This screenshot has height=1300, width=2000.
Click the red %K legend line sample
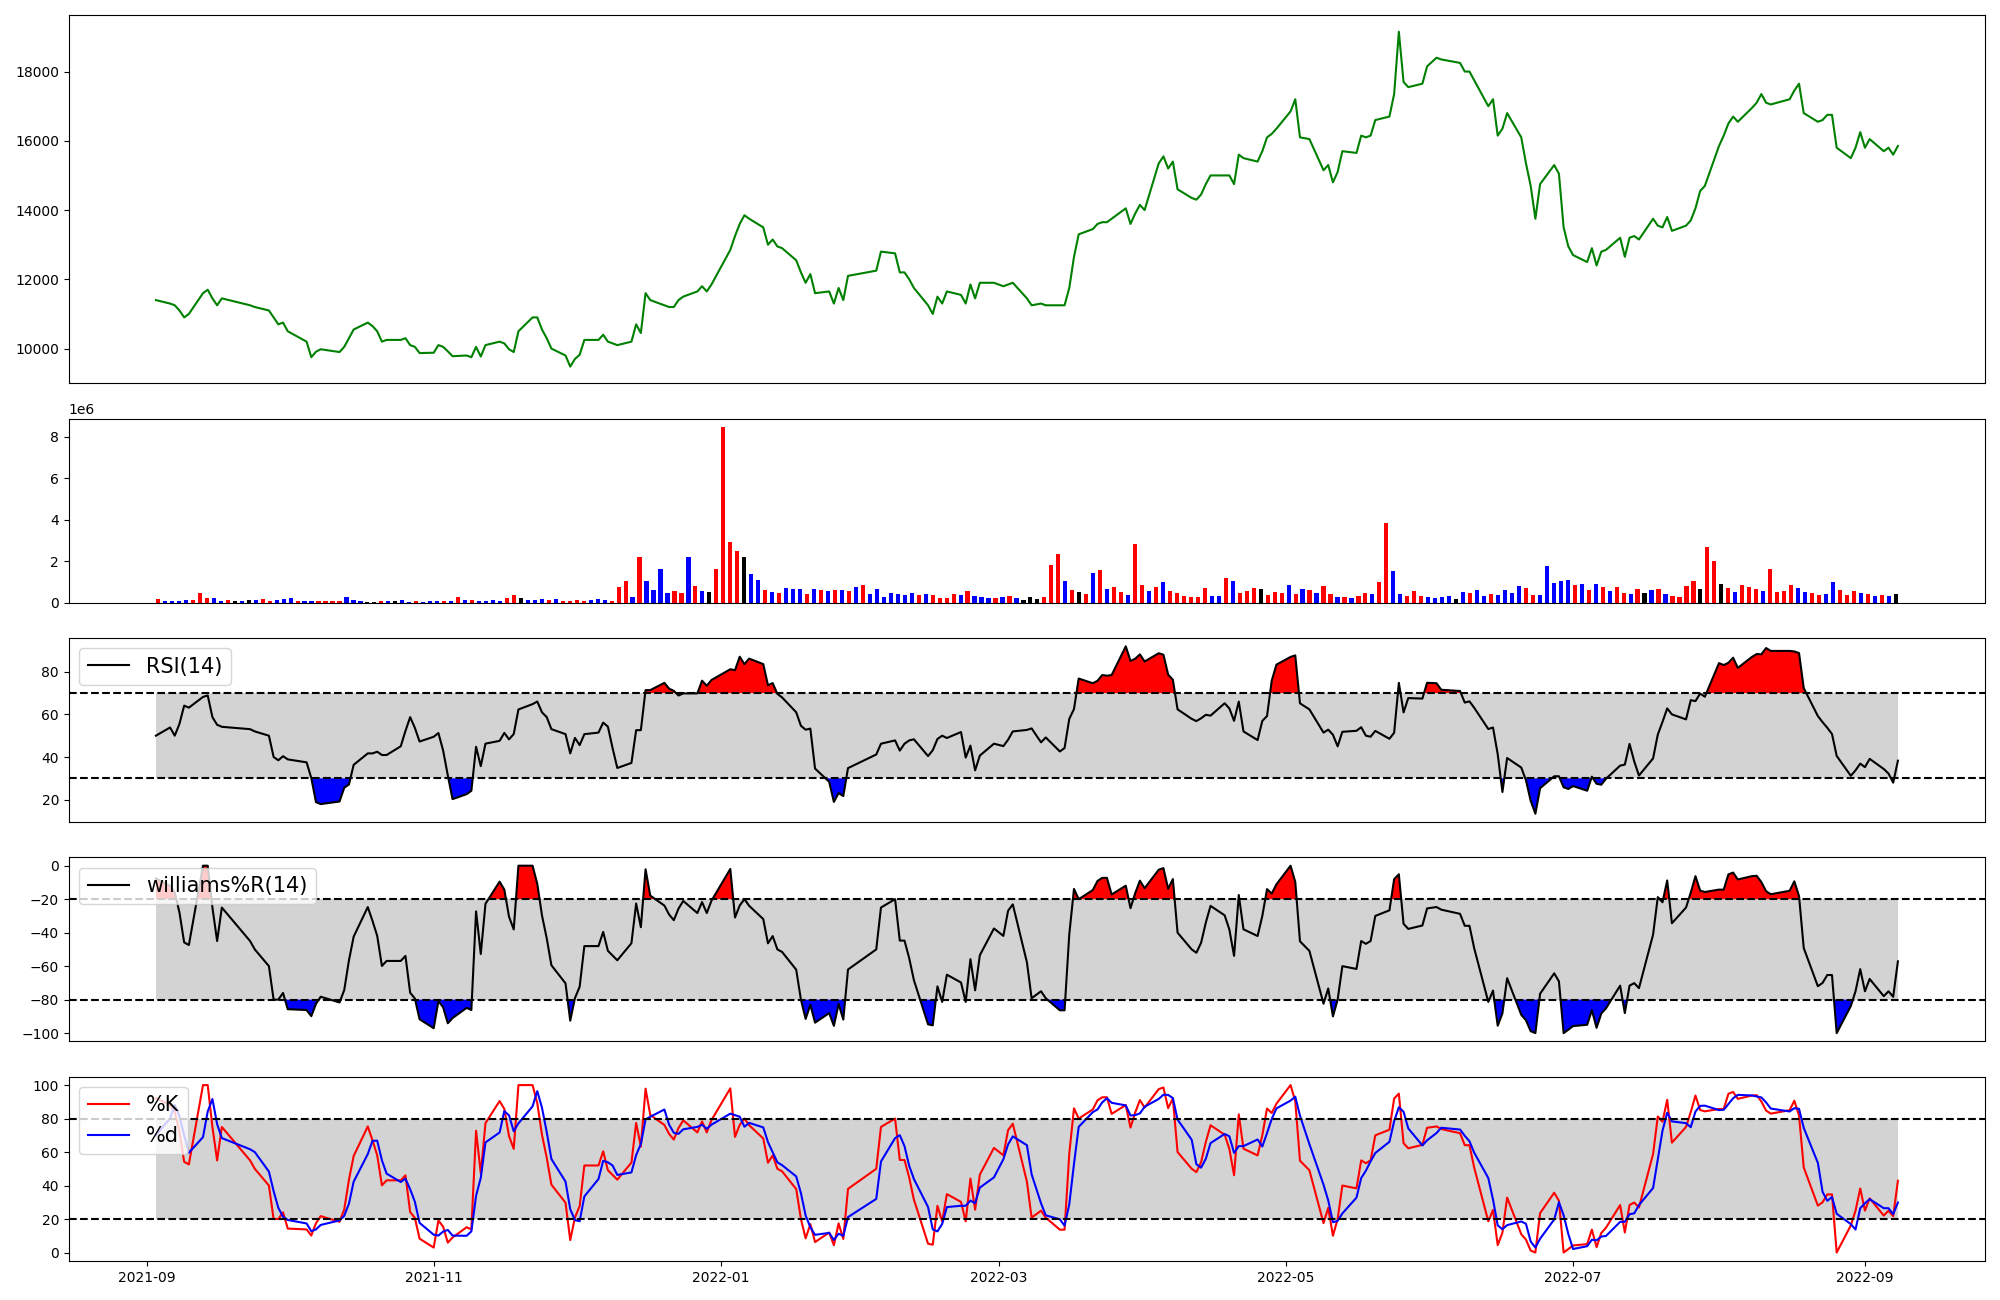tap(109, 1104)
